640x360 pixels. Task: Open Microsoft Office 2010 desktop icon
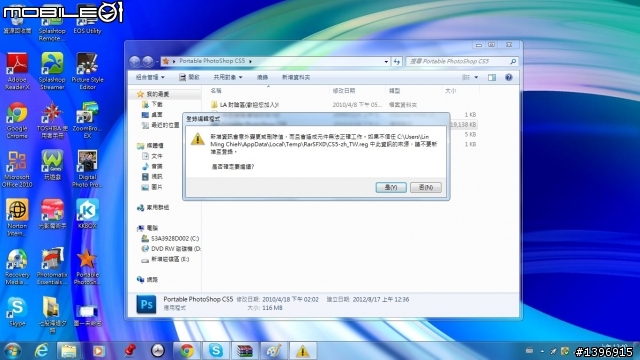pyautogui.click(x=17, y=169)
